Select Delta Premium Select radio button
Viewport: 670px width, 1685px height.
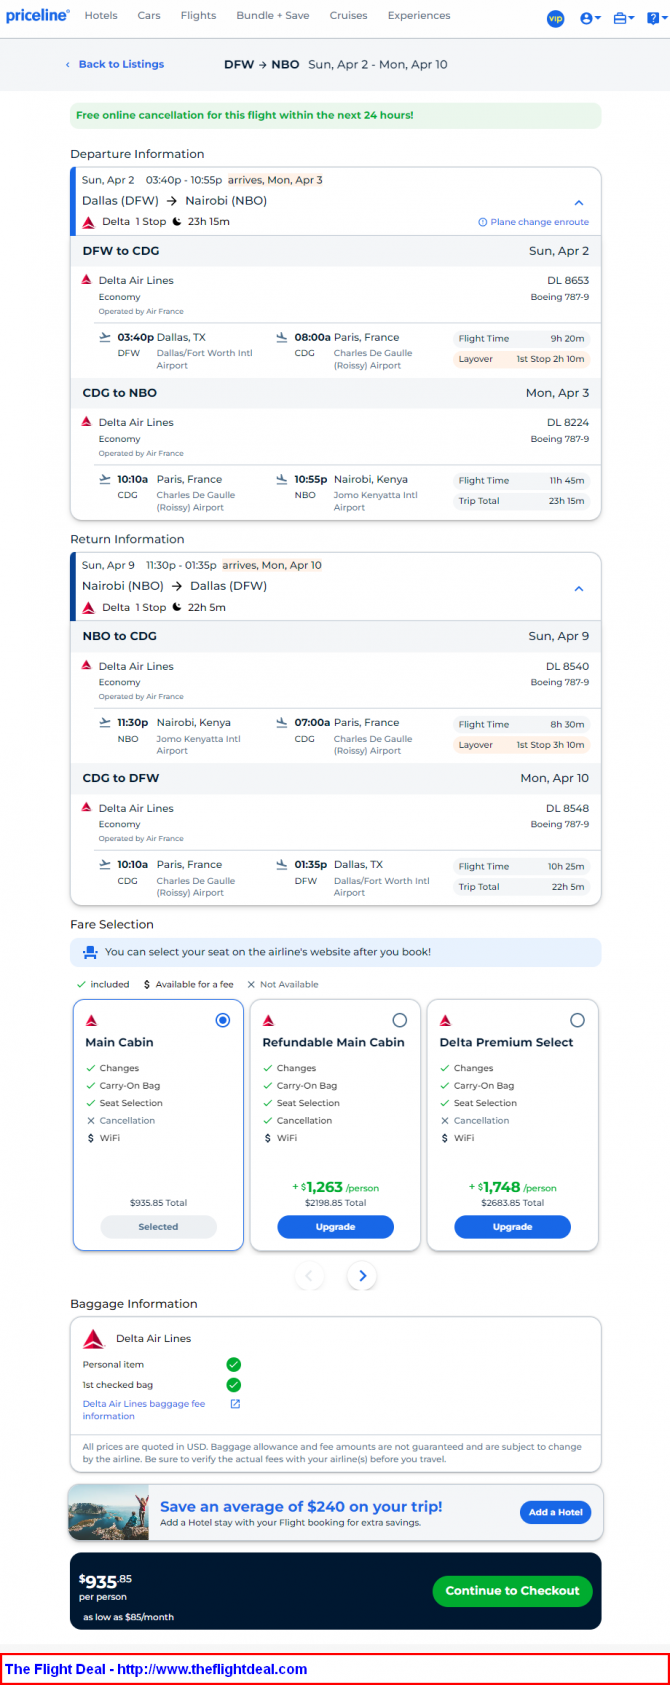pyautogui.click(x=577, y=1020)
